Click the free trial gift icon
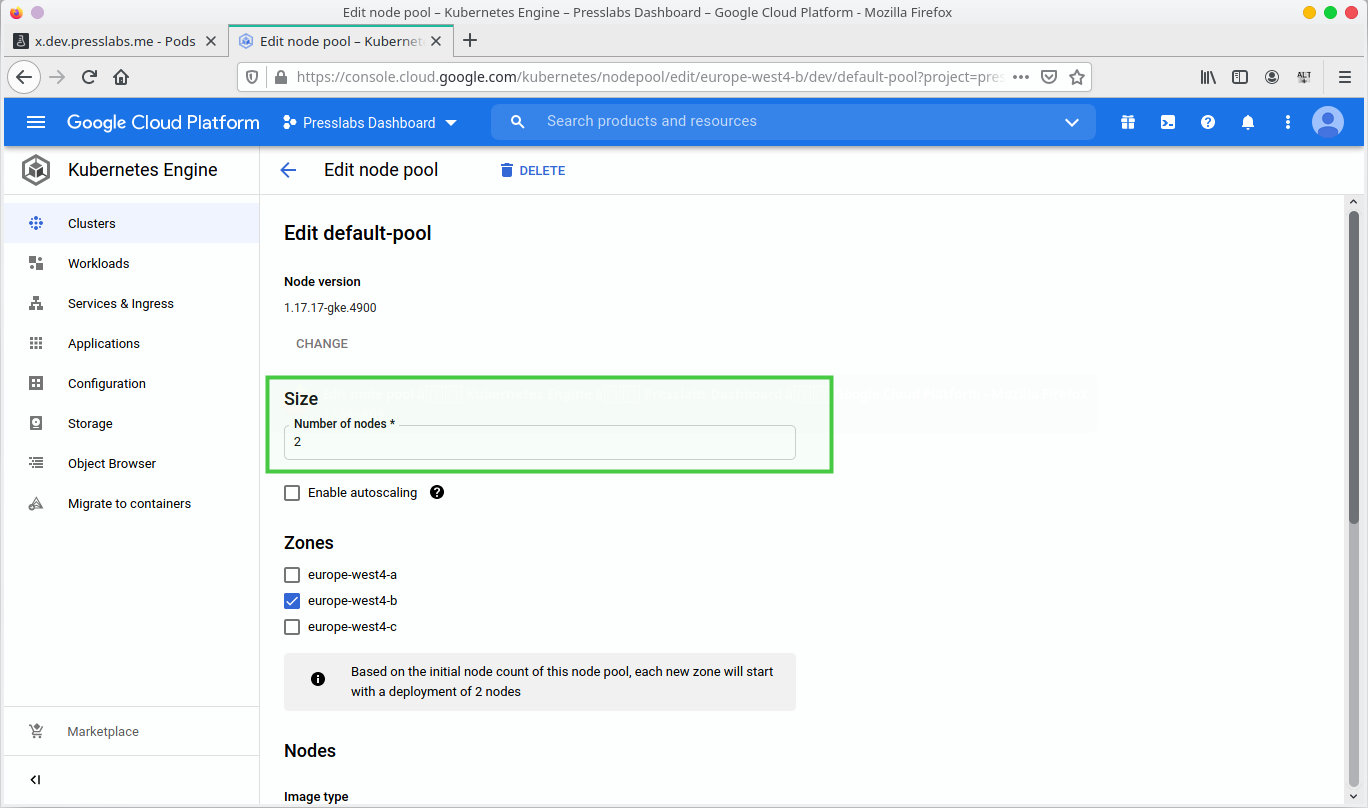Image resolution: width=1368 pixels, height=808 pixels. 1128,122
